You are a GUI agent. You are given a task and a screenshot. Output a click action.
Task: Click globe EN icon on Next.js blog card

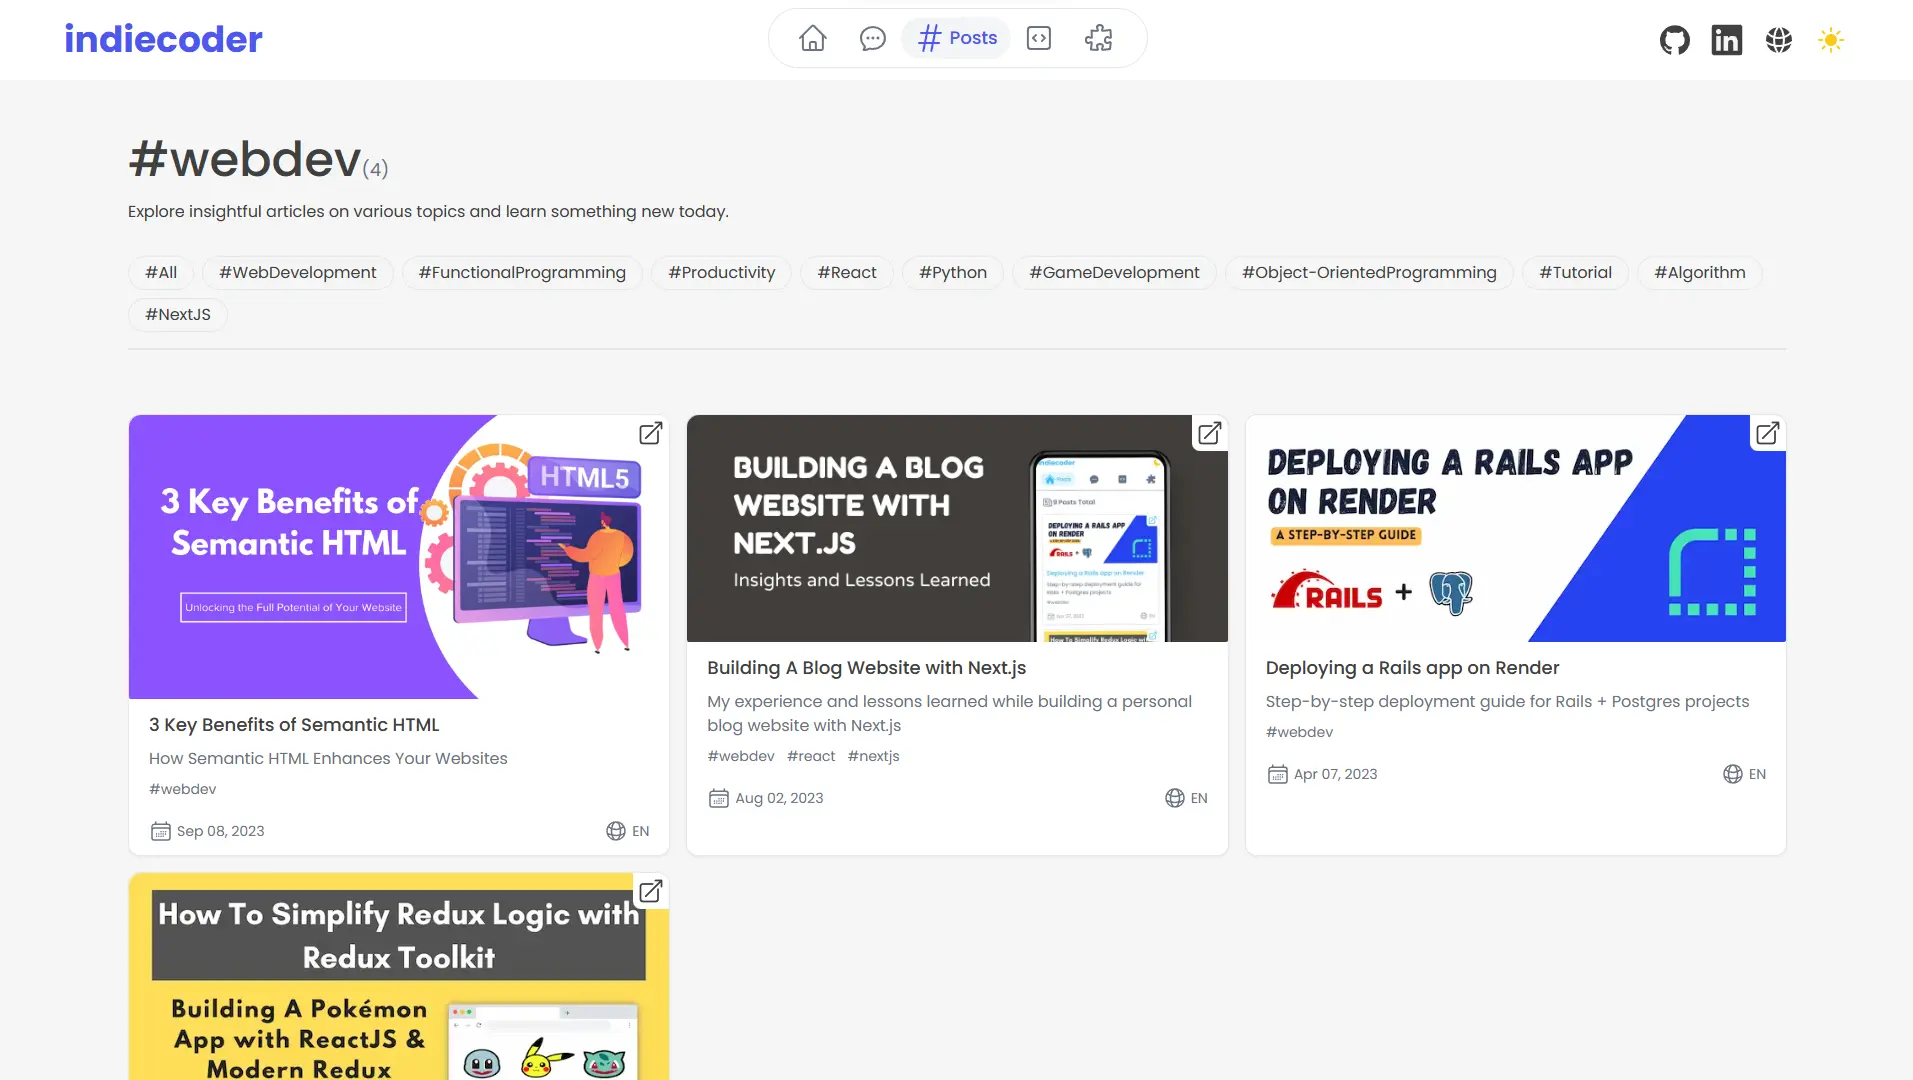click(1174, 798)
